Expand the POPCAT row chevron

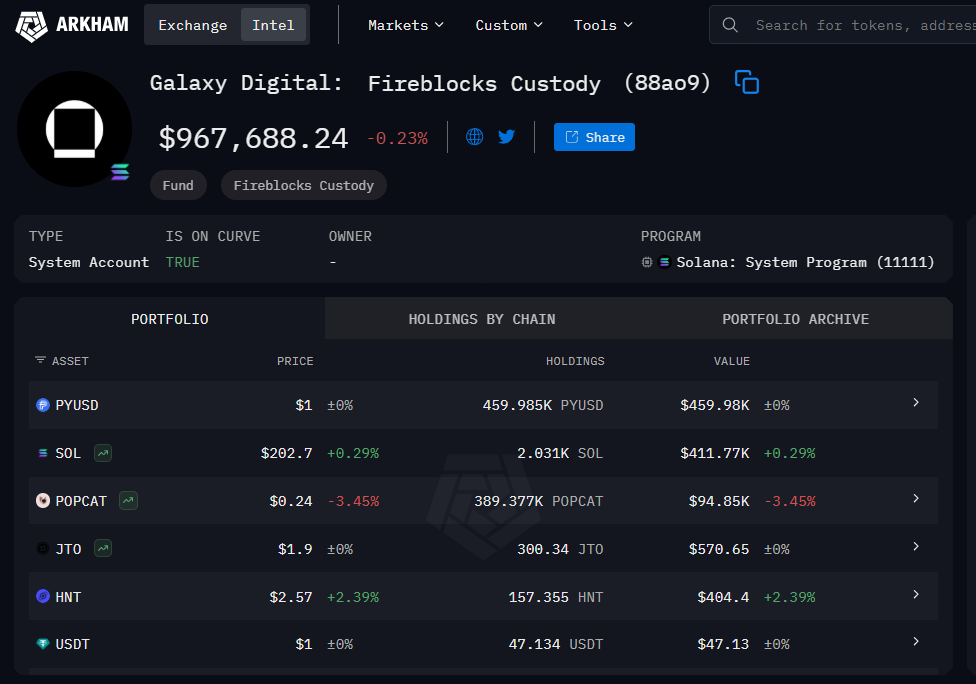pos(916,499)
